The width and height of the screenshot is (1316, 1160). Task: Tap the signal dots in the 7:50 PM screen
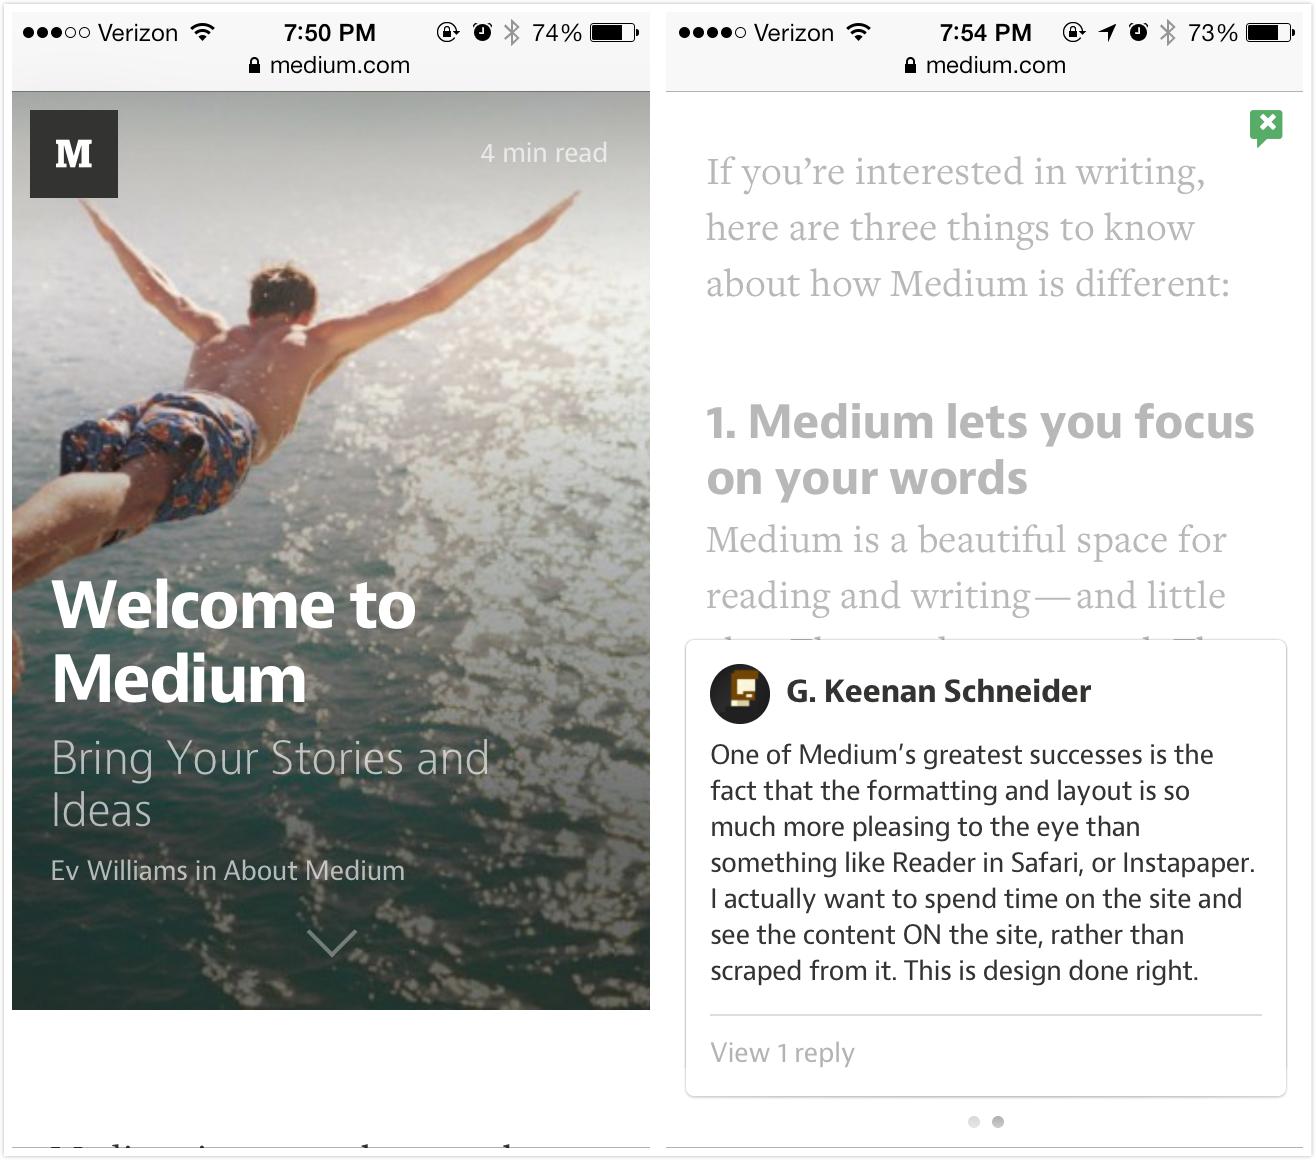coord(56,33)
